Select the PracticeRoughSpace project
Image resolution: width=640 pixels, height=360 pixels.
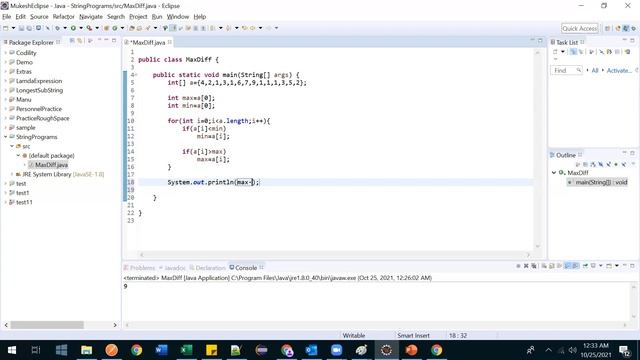pos(39,118)
